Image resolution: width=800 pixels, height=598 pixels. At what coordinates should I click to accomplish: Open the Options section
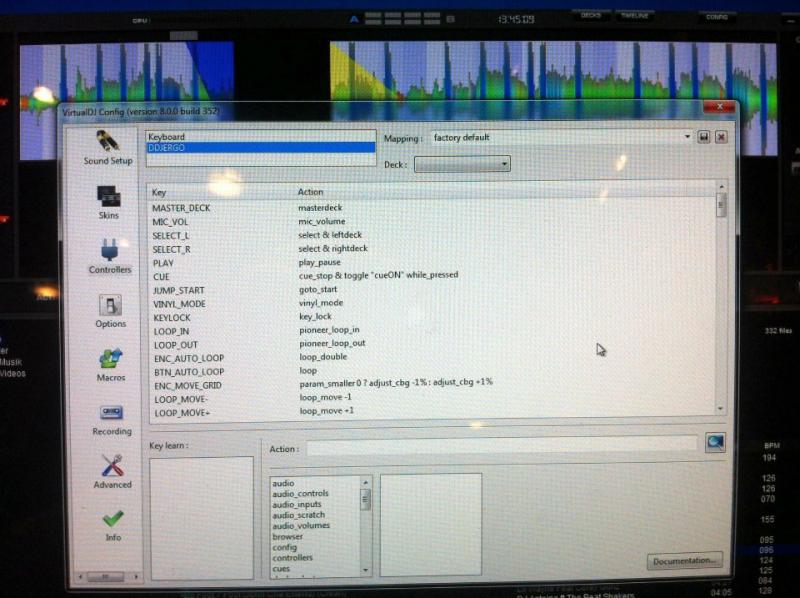110,311
